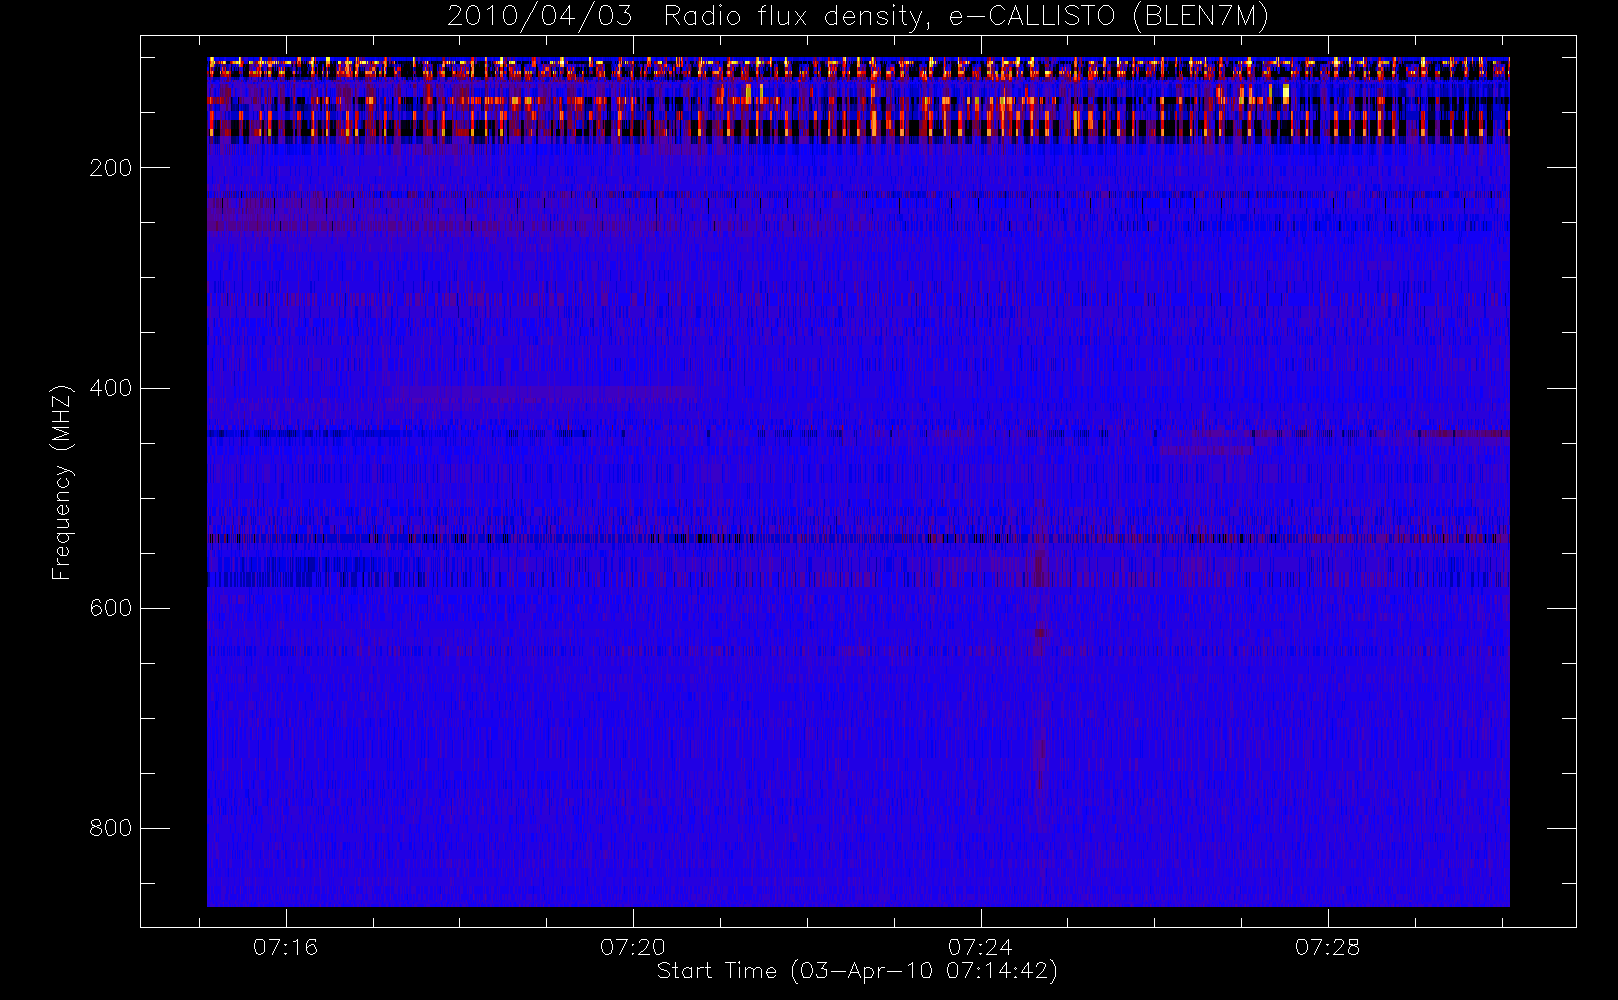Click the 07:28 time tick label

pos(1328,947)
